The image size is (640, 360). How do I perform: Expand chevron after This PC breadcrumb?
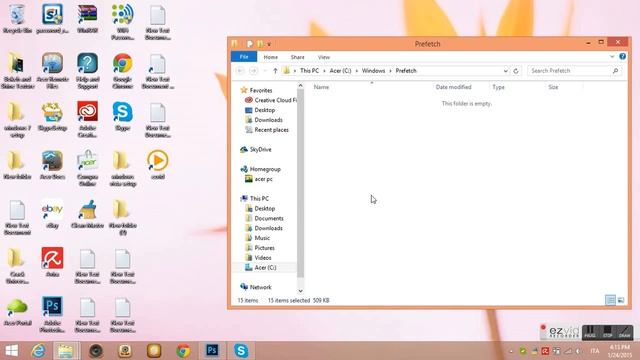point(324,71)
